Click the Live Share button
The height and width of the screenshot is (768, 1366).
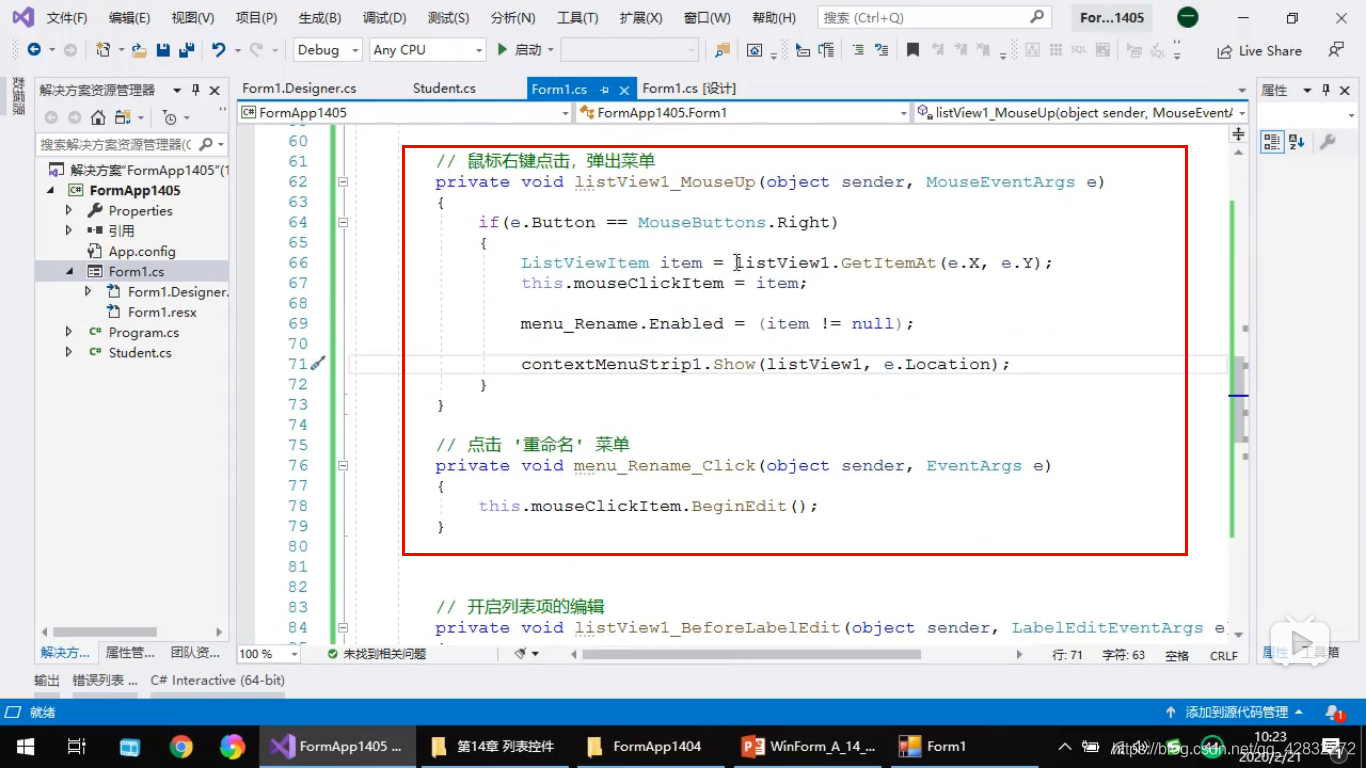coord(1259,51)
